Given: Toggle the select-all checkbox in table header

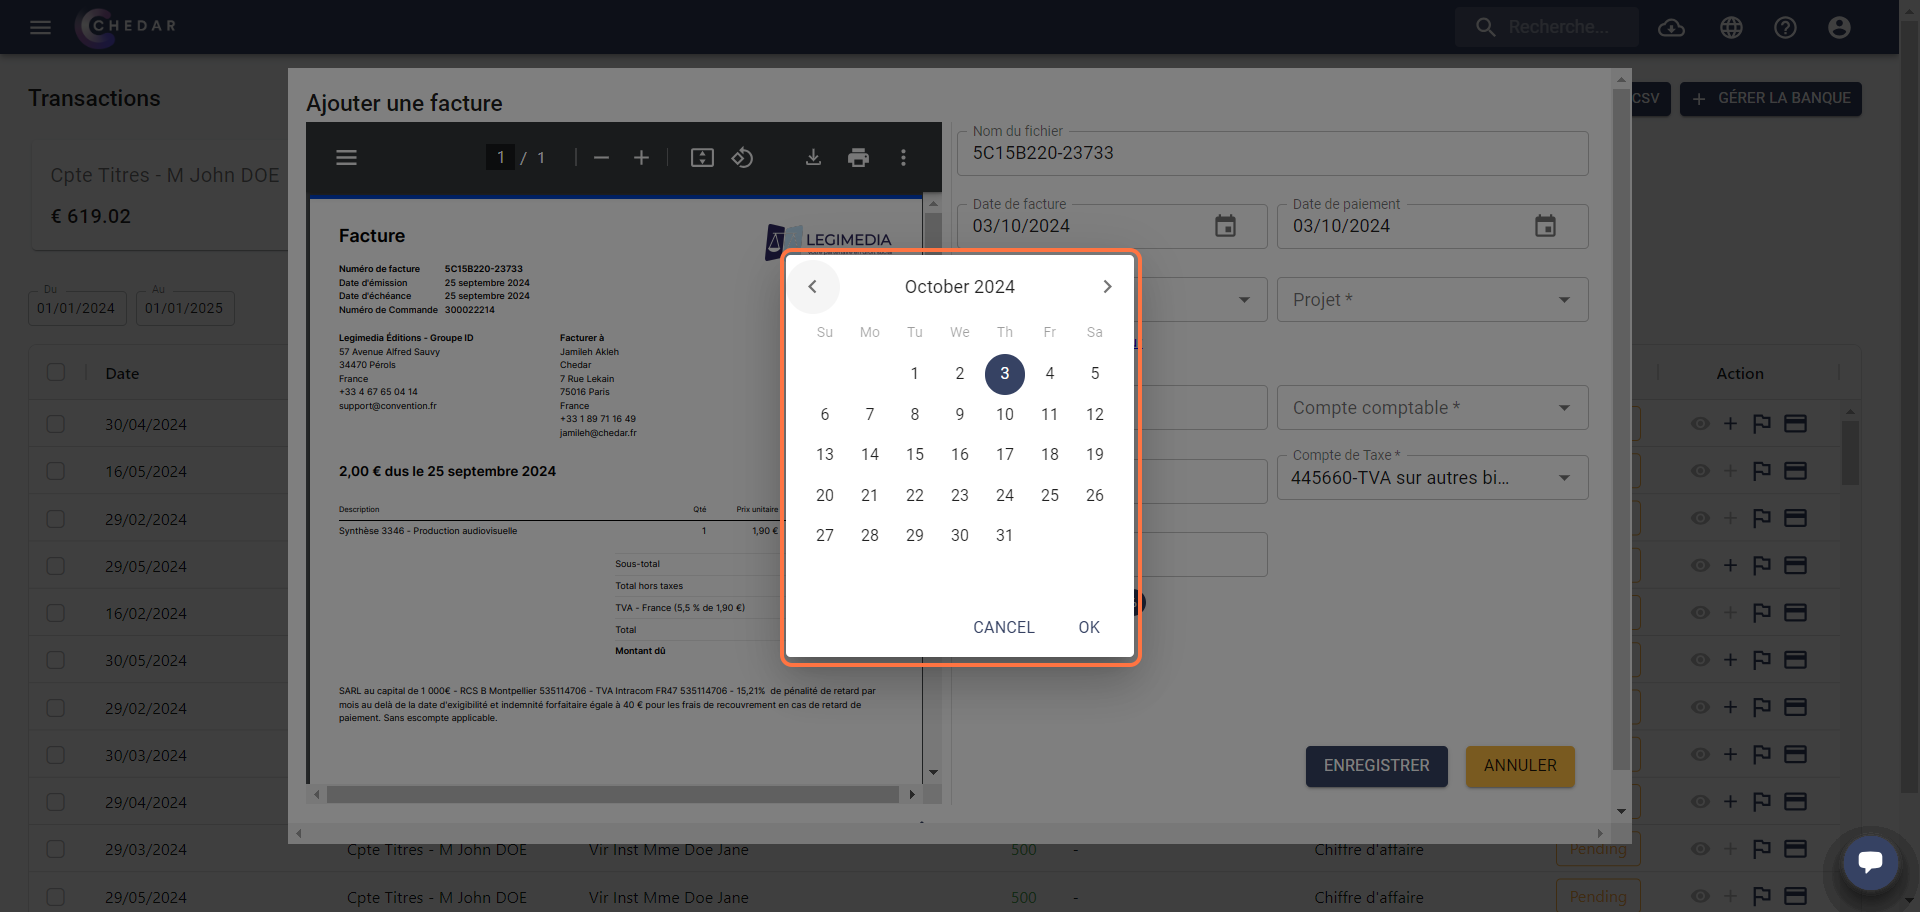Looking at the screenshot, I should click(56, 372).
